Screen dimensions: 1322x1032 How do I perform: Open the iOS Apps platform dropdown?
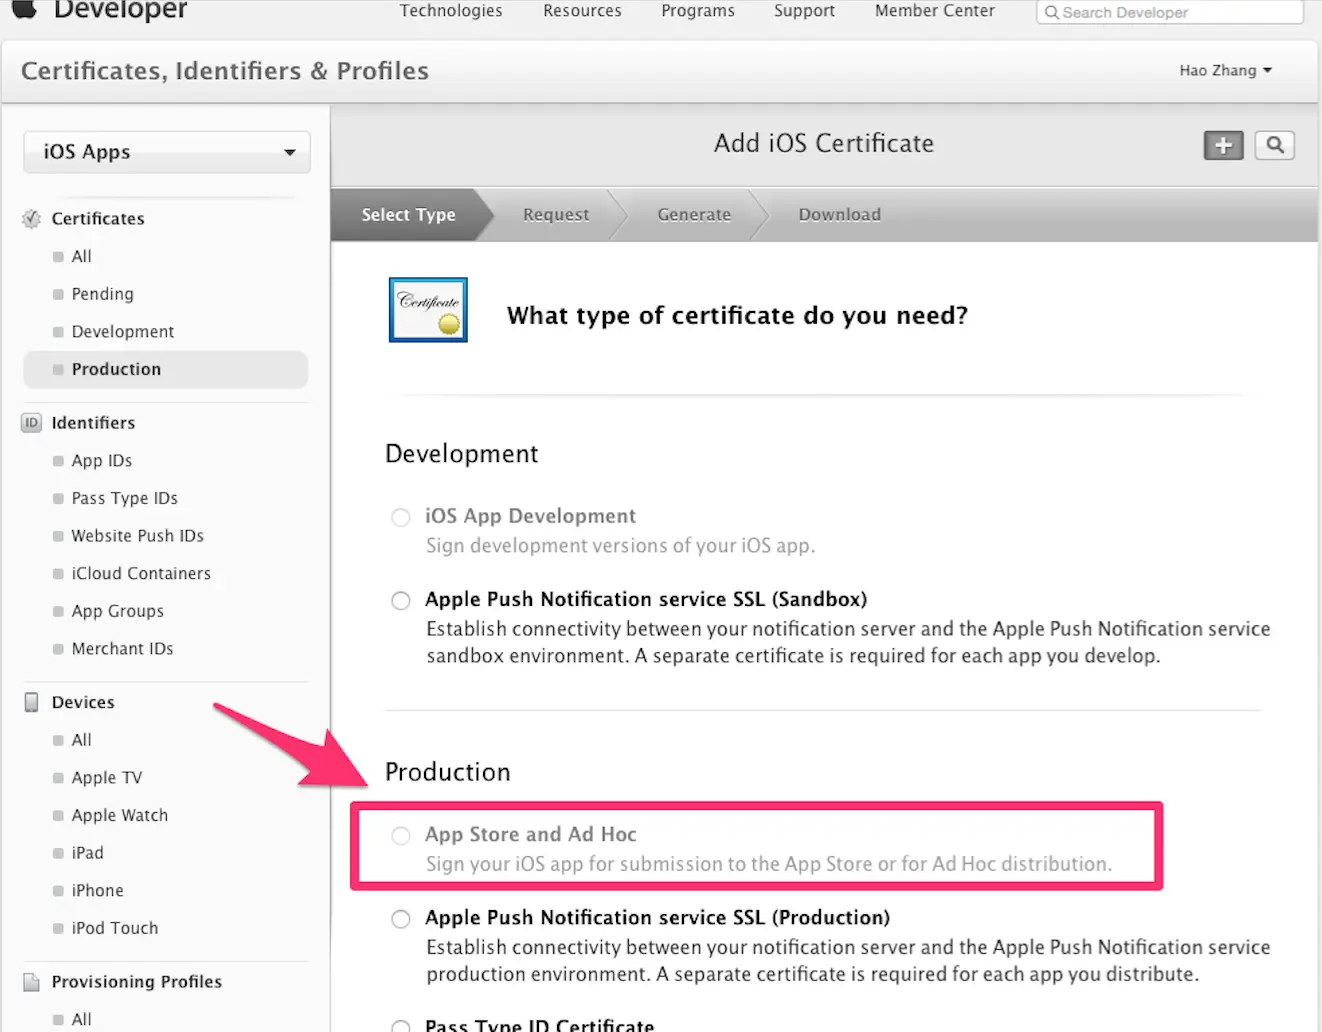click(x=167, y=152)
